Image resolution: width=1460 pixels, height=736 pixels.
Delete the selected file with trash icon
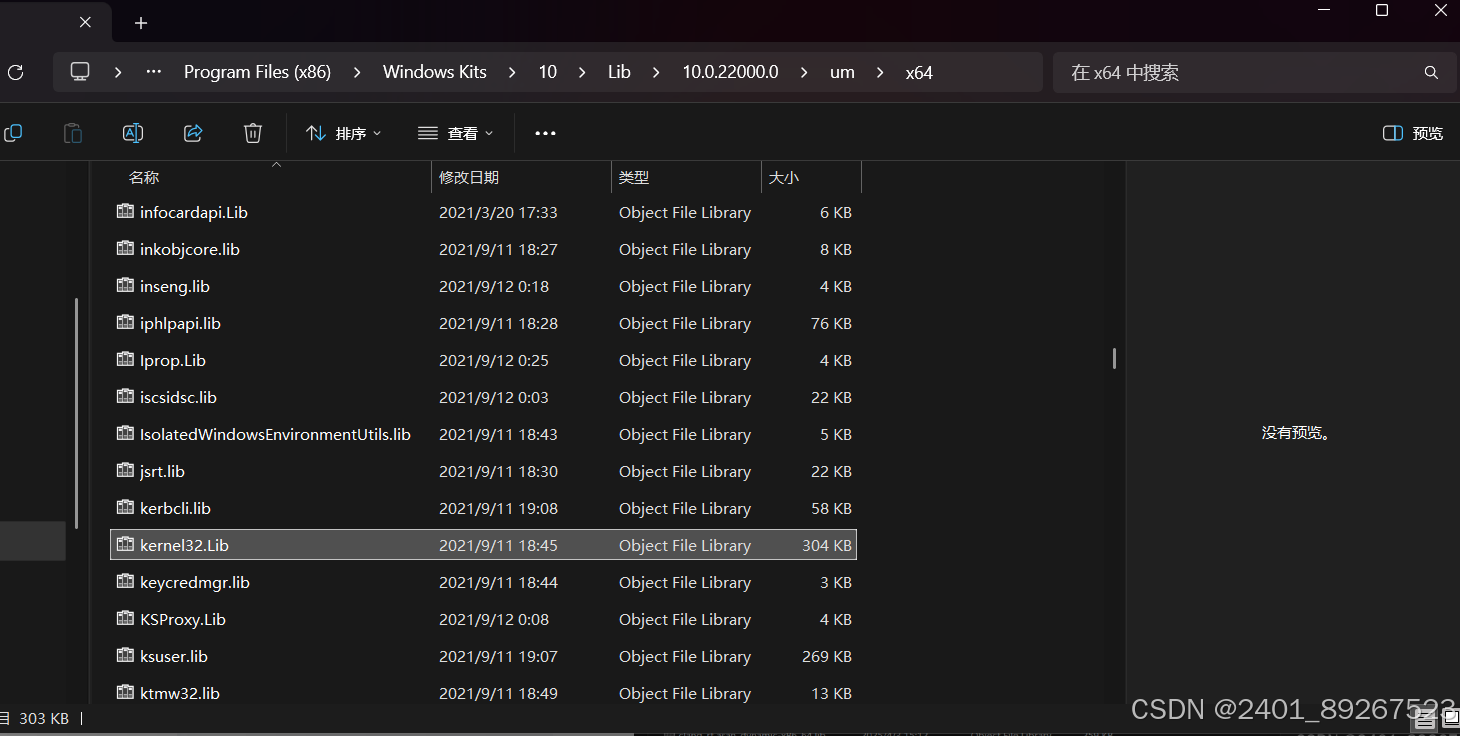coord(253,133)
